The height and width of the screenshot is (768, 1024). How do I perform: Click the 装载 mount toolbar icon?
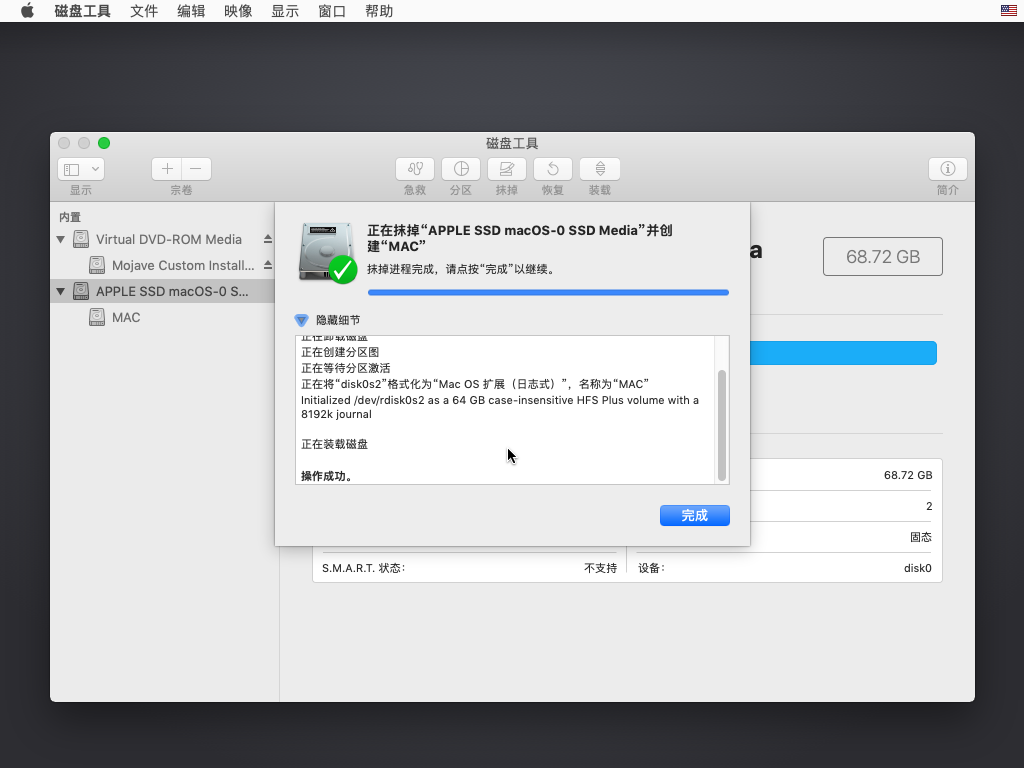pyautogui.click(x=600, y=169)
